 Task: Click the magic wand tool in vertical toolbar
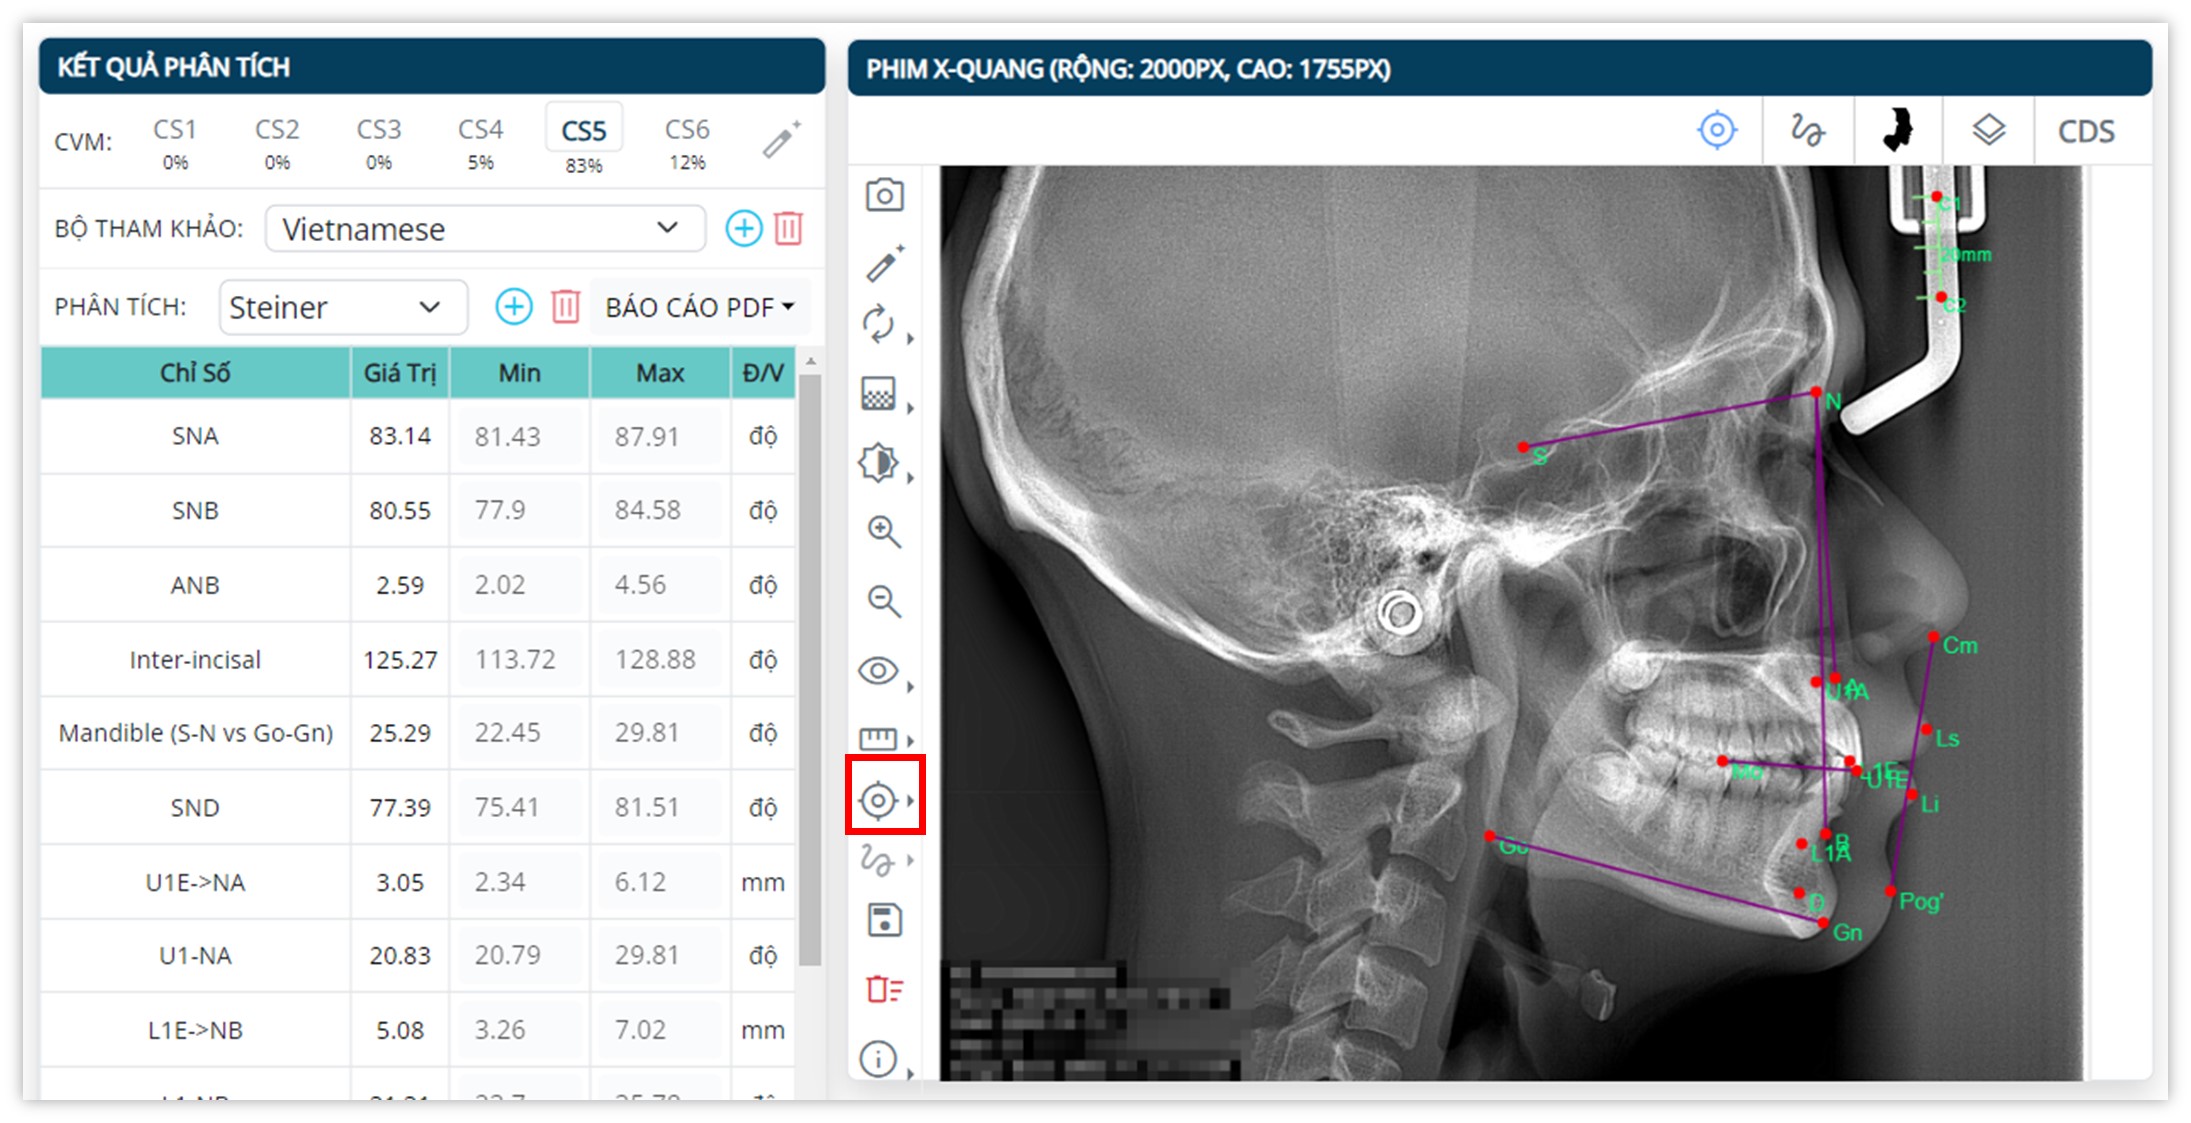(884, 262)
